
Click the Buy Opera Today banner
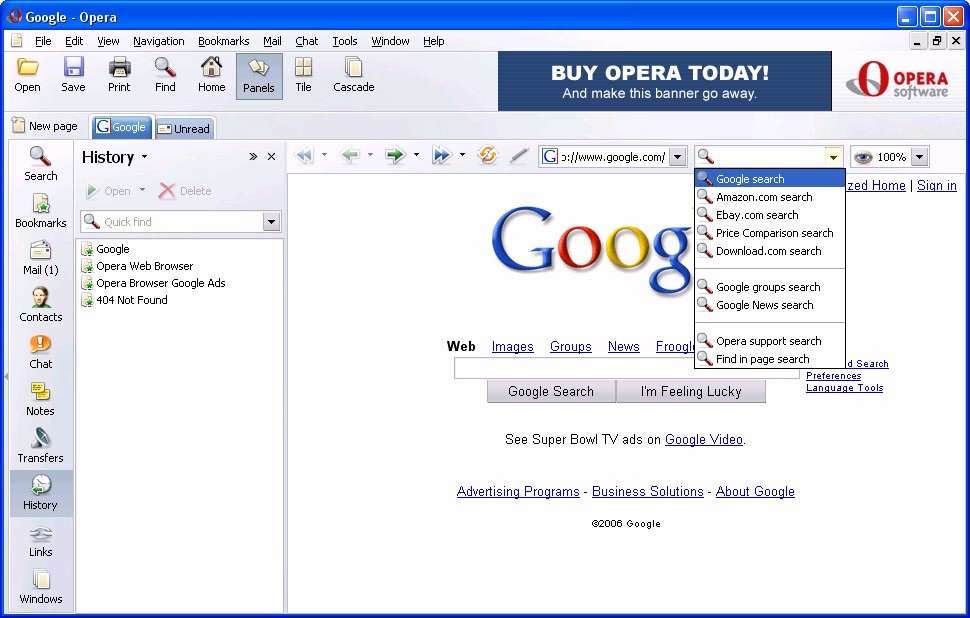664,81
